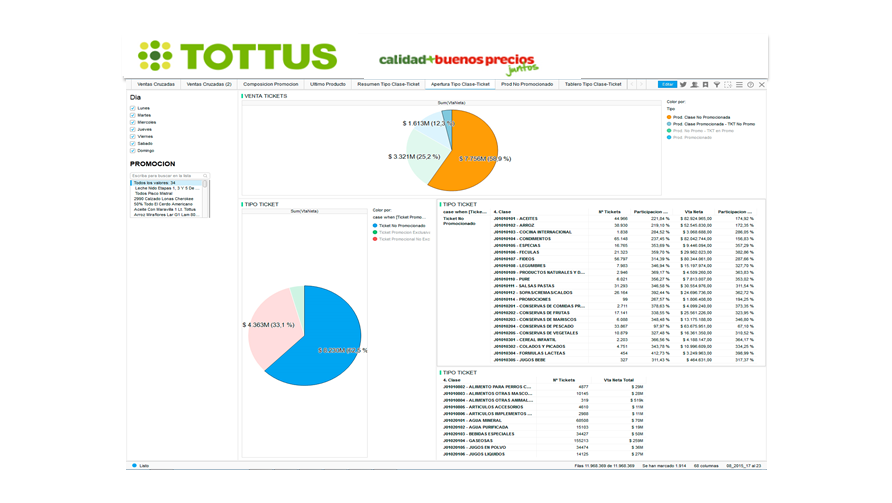
Task: Select the AGUA MINERAL row
Action: coord(543,420)
